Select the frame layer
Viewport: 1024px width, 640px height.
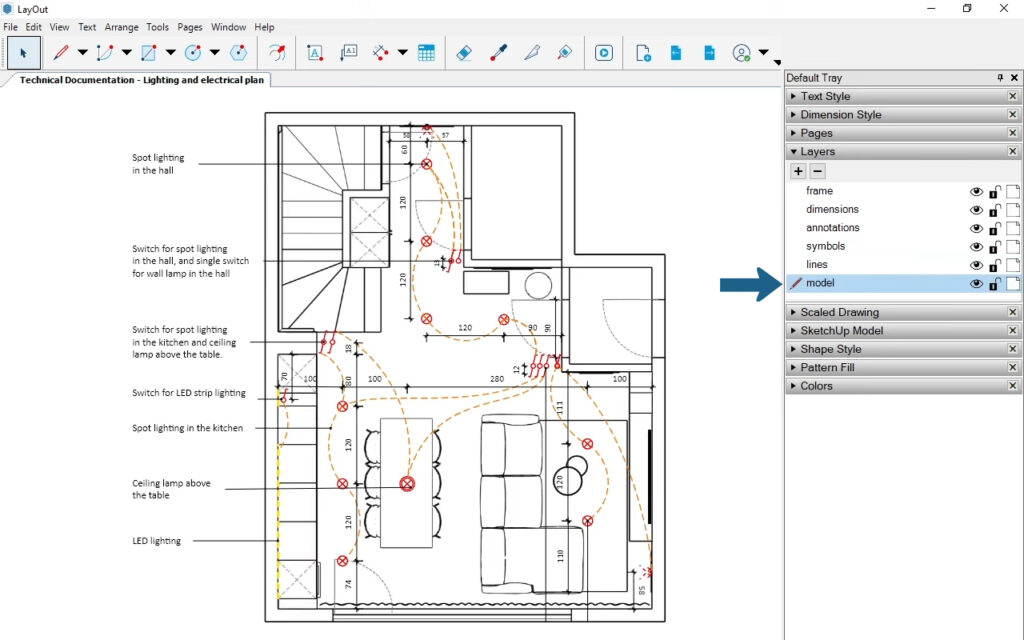pos(819,191)
